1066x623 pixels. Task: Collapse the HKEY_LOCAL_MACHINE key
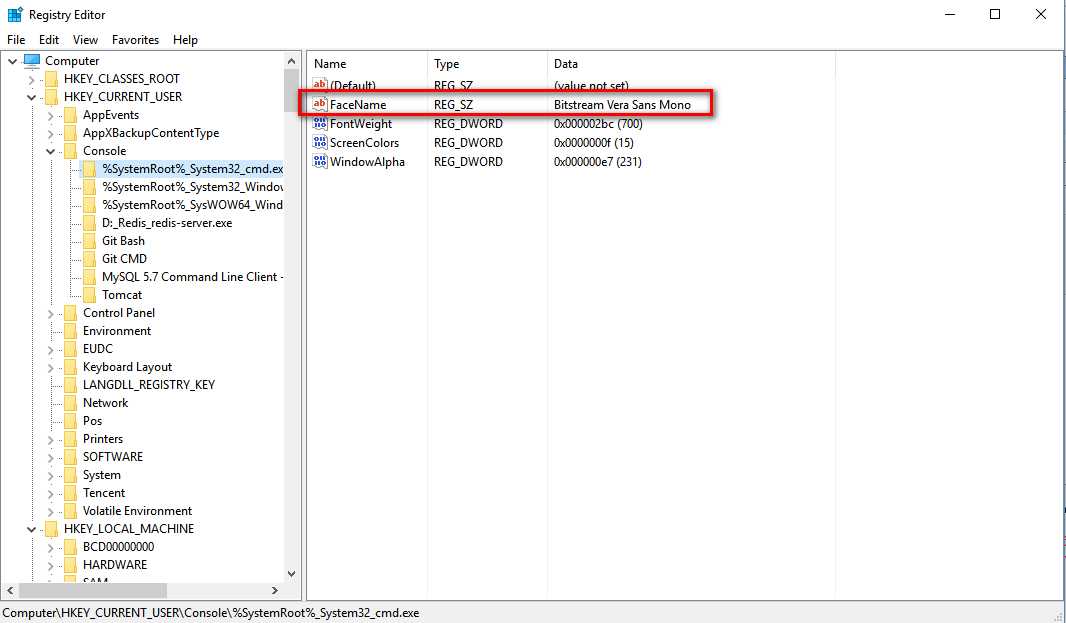pyautogui.click(x=31, y=529)
